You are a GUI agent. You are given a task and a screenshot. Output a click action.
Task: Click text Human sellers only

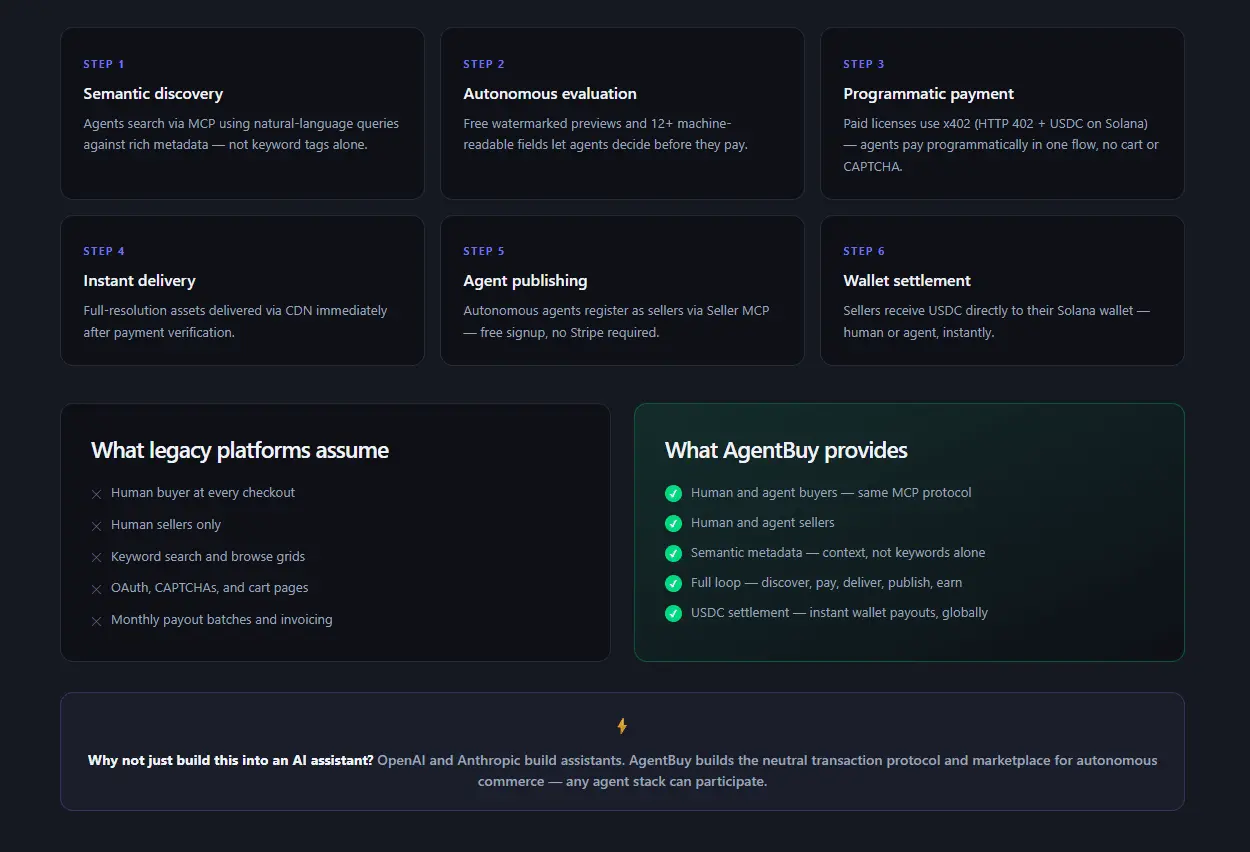click(166, 525)
